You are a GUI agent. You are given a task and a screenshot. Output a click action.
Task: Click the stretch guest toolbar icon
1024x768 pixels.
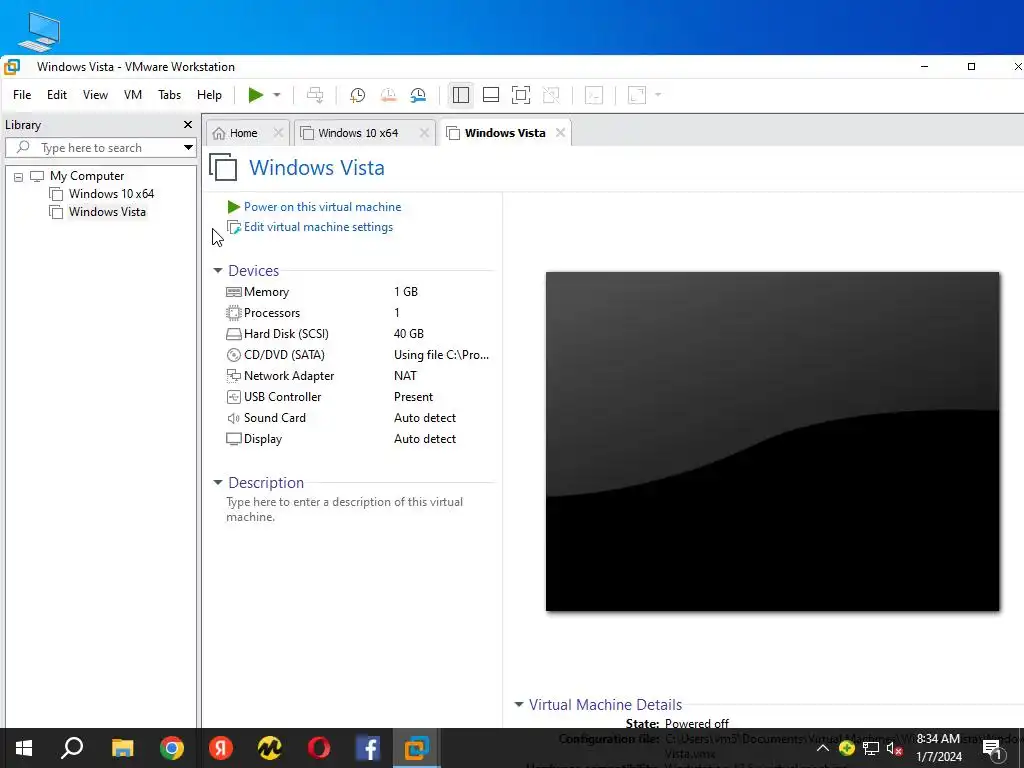click(x=637, y=95)
